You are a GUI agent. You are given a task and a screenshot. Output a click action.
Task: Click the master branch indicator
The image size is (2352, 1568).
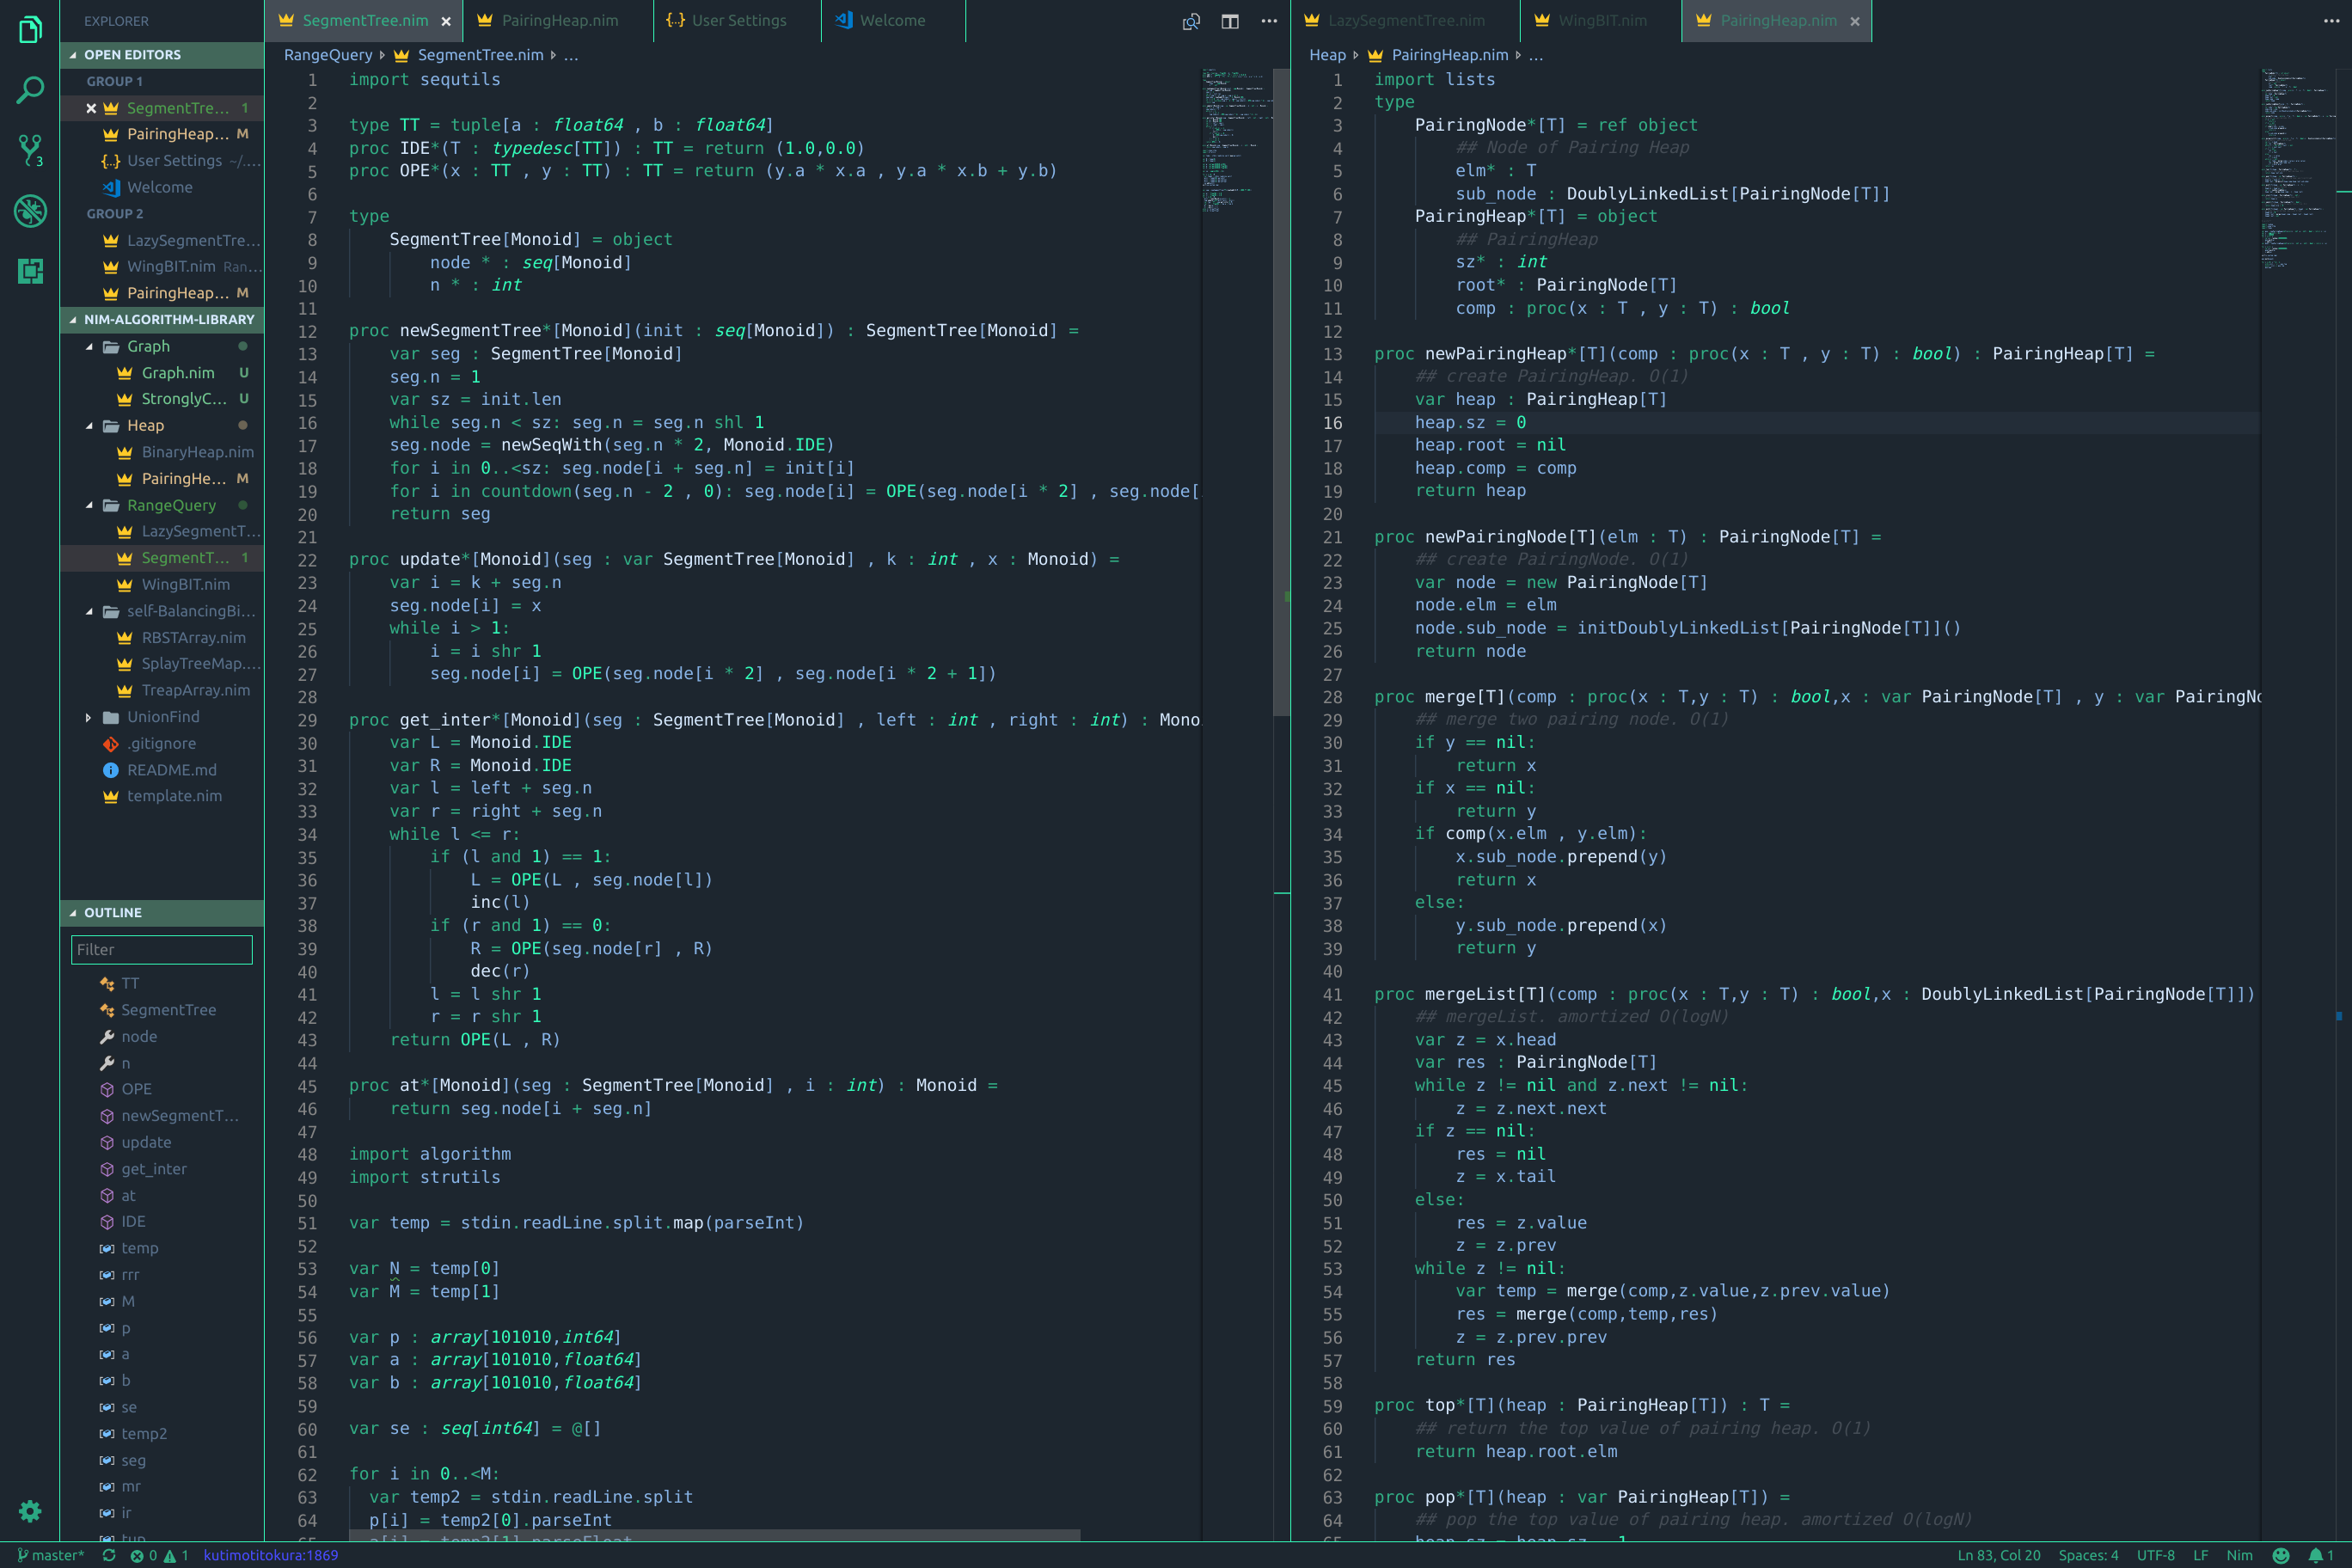pyautogui.click(x=51, y=1555)
